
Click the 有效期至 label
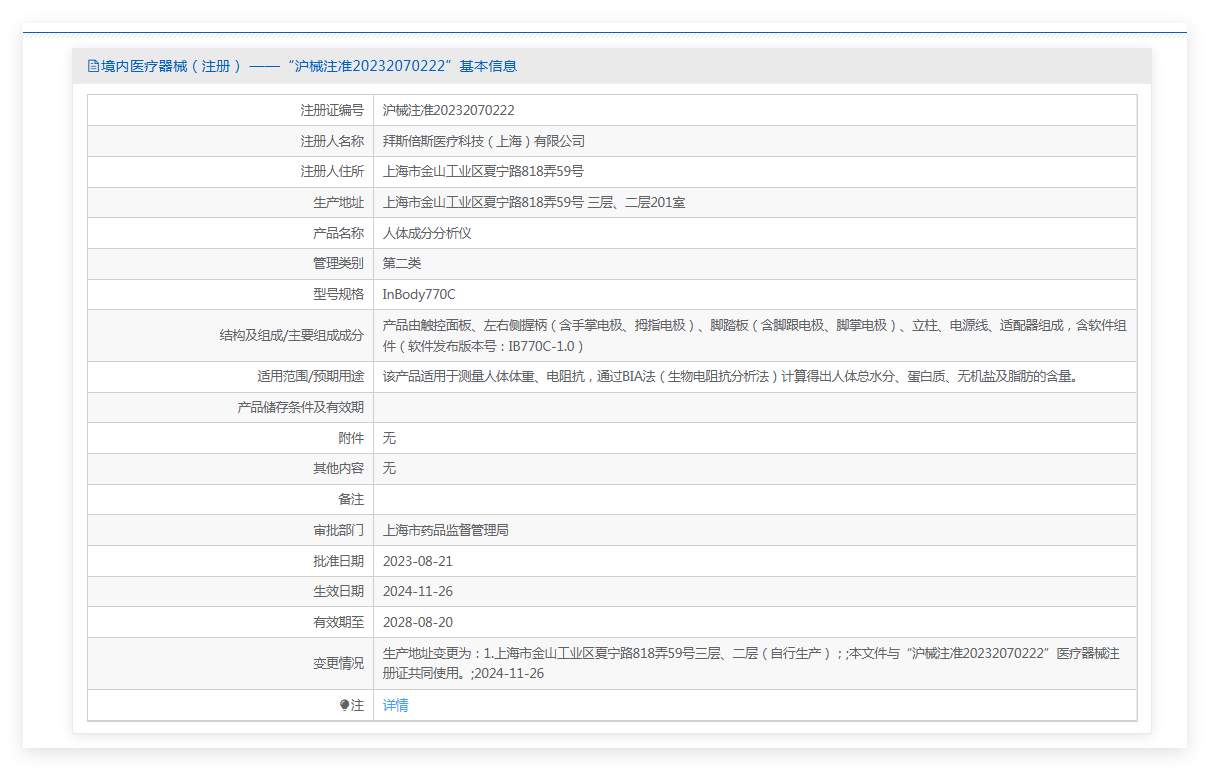pyautogui.click(x=338, y=622)
